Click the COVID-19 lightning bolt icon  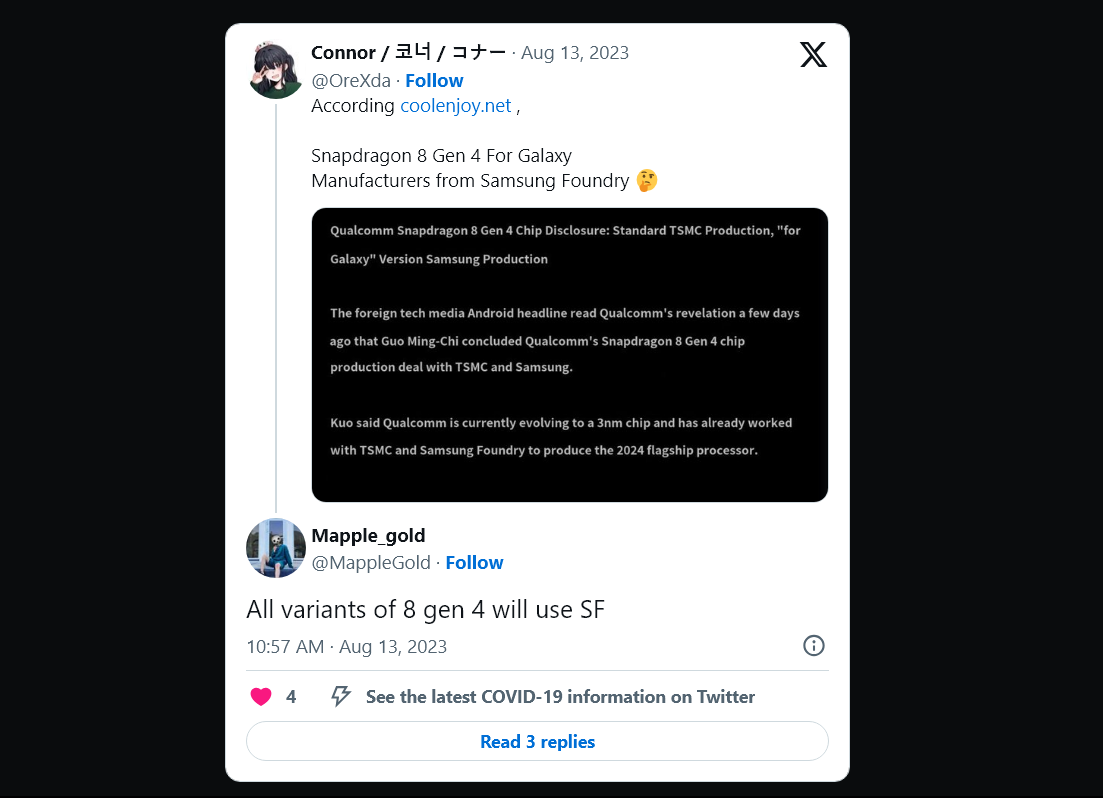(341, 697)
